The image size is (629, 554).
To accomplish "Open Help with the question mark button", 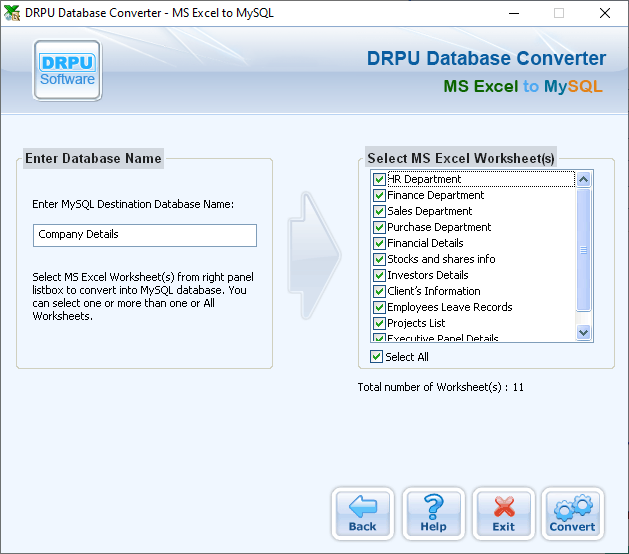I will pyautogui.click(x=433, y=514).
